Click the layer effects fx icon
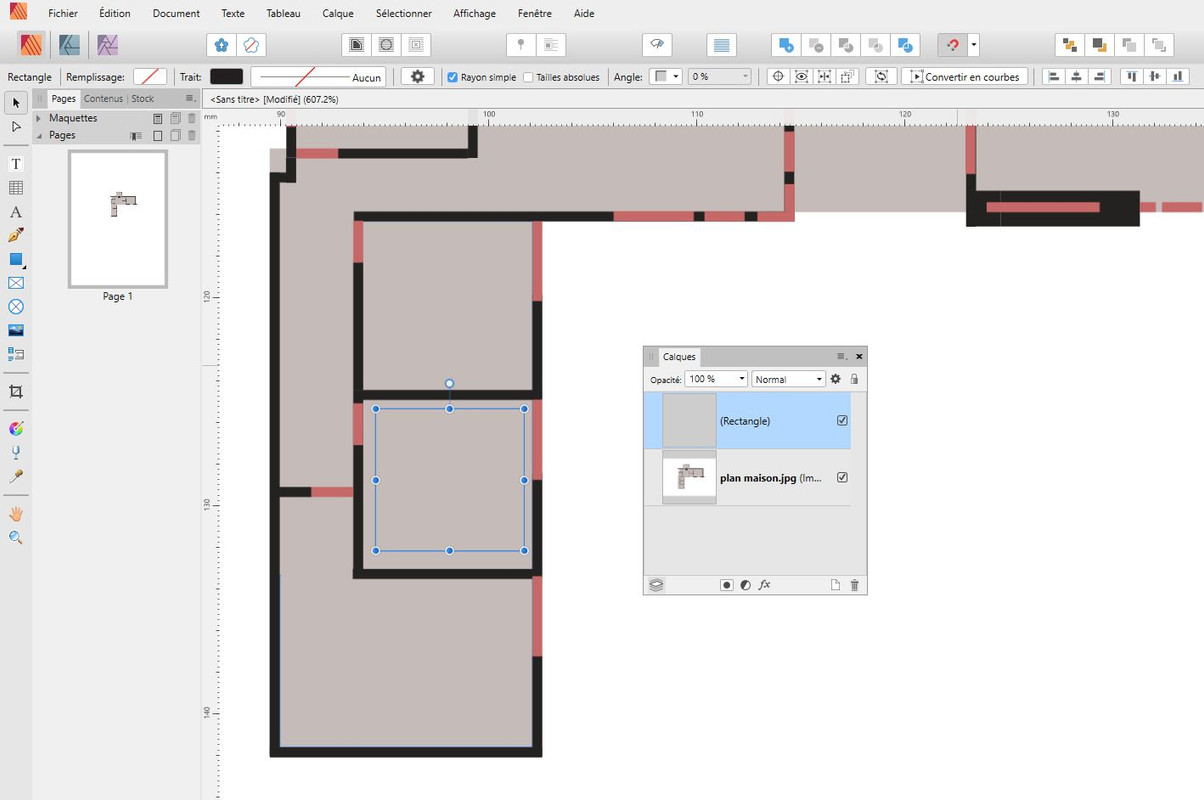The image size is (1204, 800). point(765,585)
